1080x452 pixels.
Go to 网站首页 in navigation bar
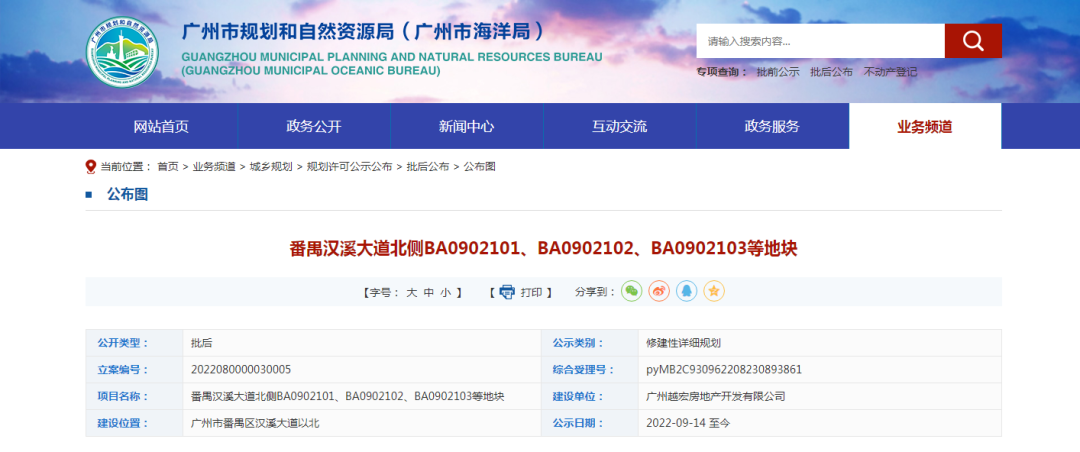click(161, 126)
